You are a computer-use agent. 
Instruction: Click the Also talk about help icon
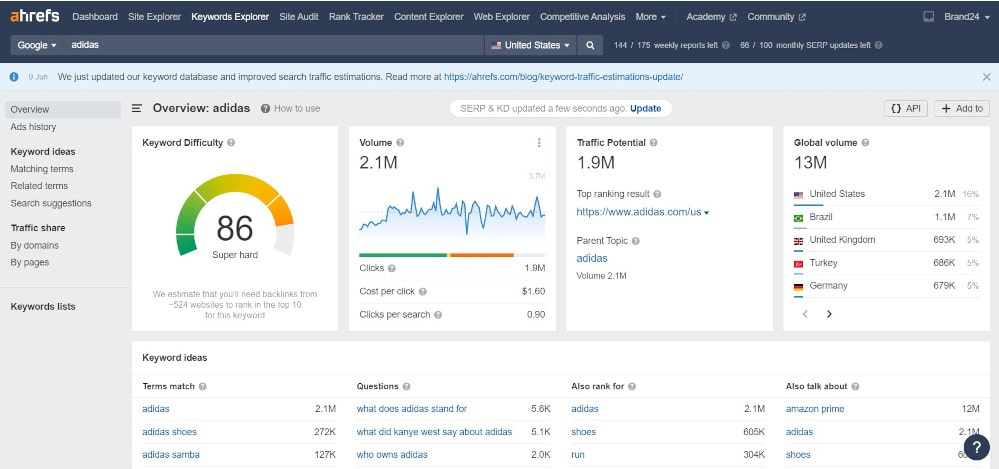855,386
